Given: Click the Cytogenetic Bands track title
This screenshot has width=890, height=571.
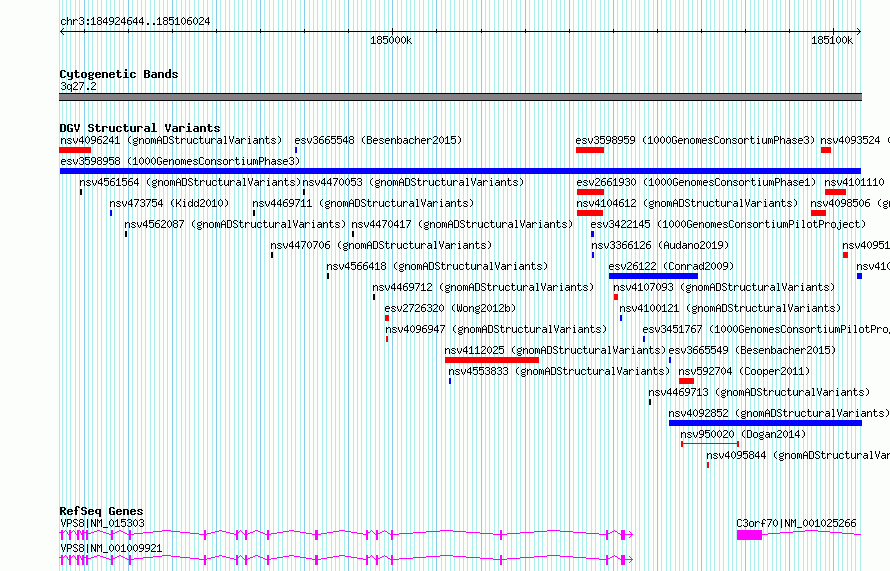Looking at the screenshot, I should tap(119, 74).
